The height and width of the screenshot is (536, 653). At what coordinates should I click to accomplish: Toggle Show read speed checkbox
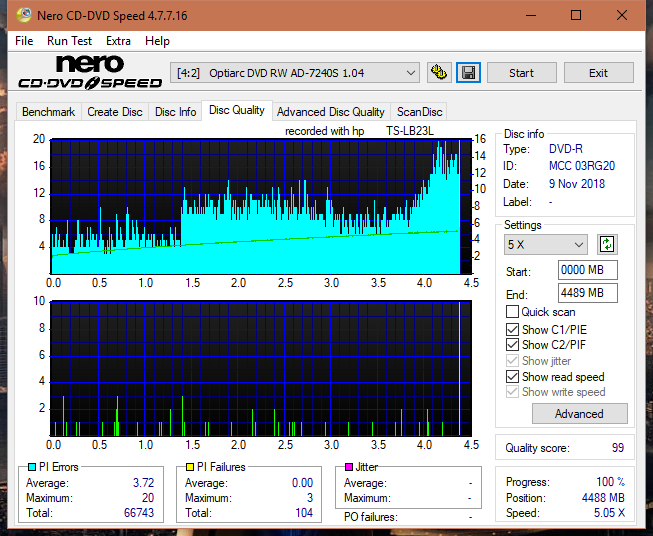click(x=512, y=376)
